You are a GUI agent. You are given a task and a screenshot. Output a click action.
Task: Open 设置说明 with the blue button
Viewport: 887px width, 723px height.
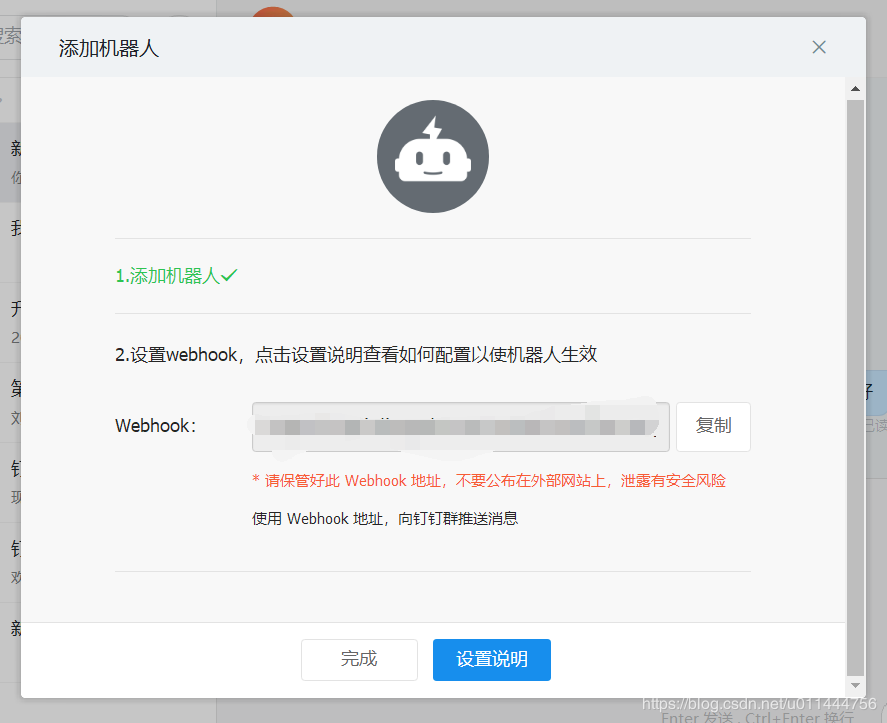point(491,660)
